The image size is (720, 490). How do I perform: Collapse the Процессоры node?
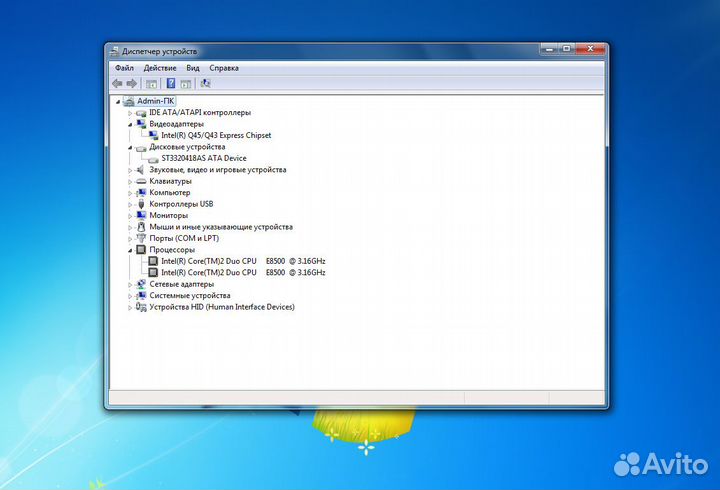(130, 250)
